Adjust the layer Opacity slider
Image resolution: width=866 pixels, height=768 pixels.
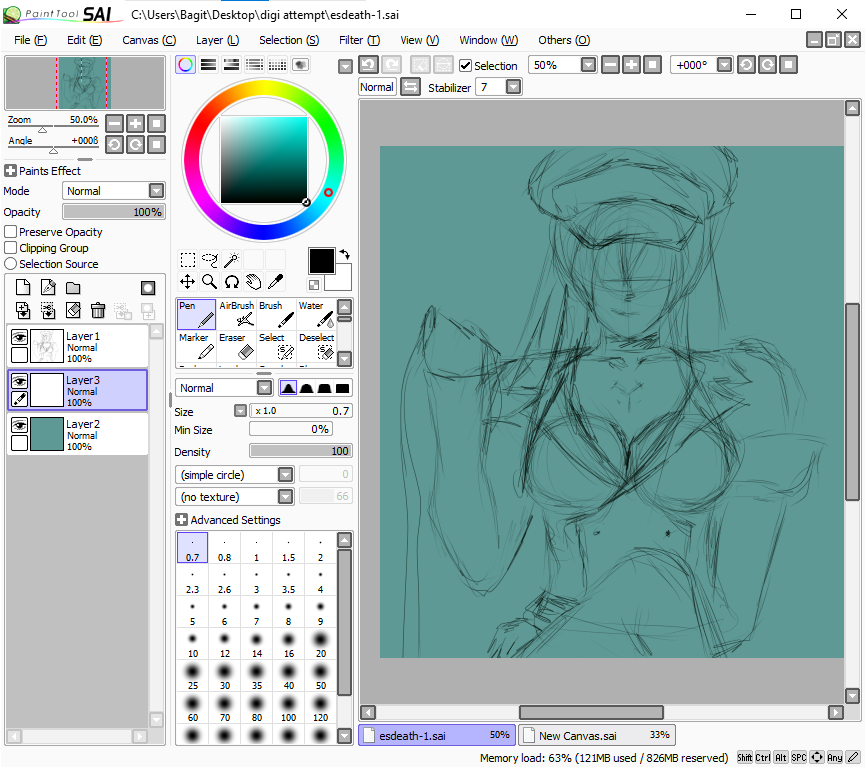114,212
